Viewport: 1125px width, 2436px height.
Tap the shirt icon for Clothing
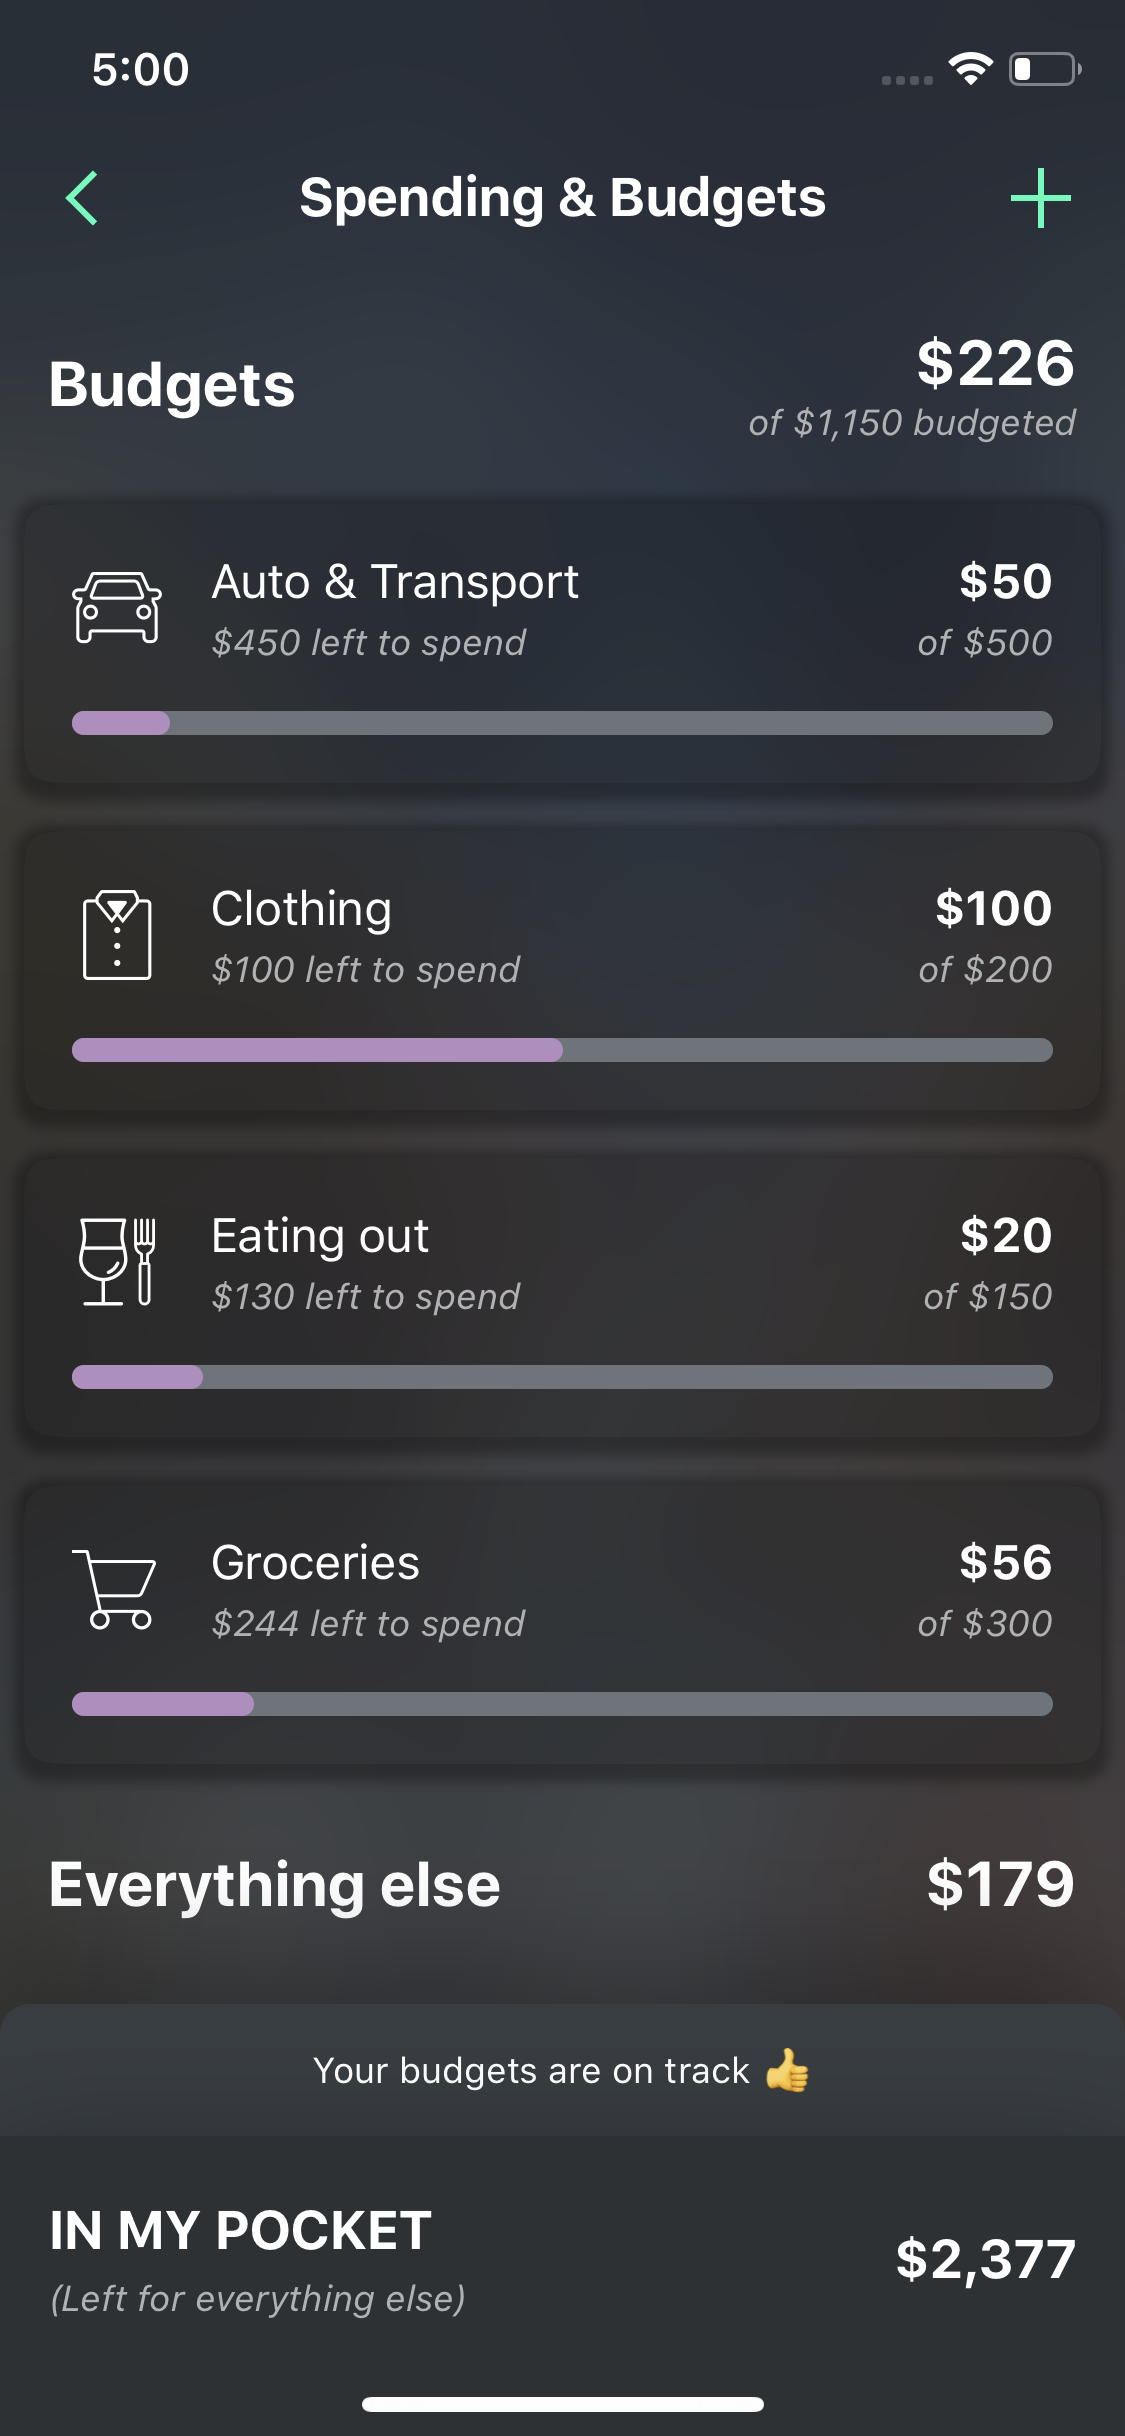coord(117,935)
